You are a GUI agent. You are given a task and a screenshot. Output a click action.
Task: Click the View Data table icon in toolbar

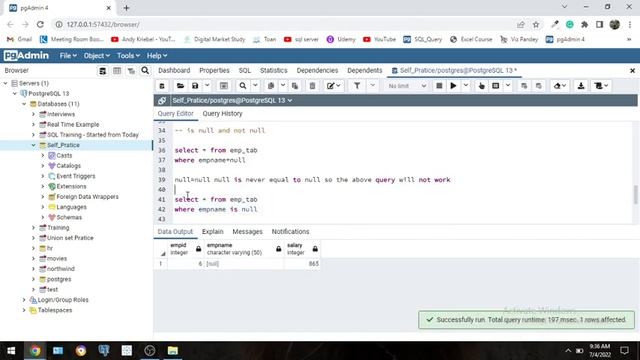point(224,86)
